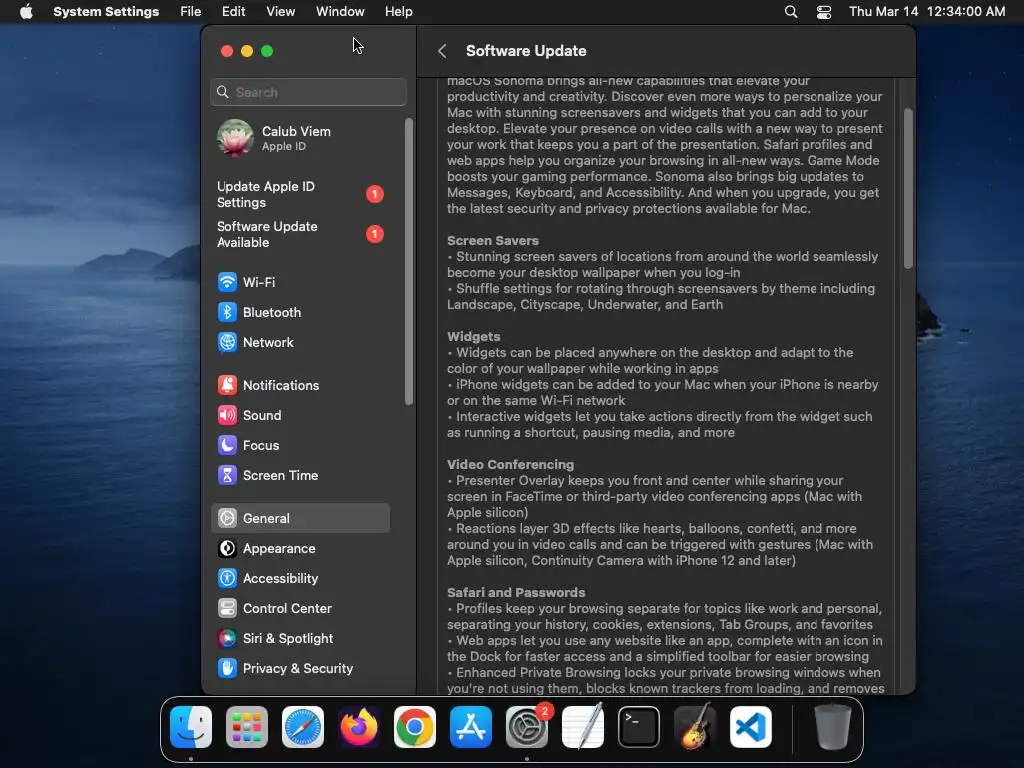Screen dimensions: 1024x768
Task: Open Control Center in menu bar
Action: point(824,12)
